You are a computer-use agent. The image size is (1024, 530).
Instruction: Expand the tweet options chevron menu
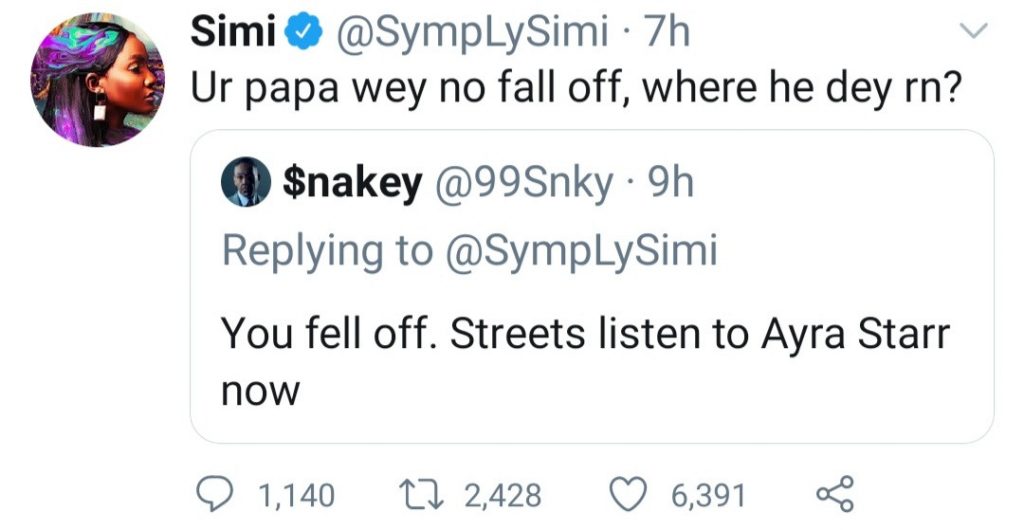(971, 35)
